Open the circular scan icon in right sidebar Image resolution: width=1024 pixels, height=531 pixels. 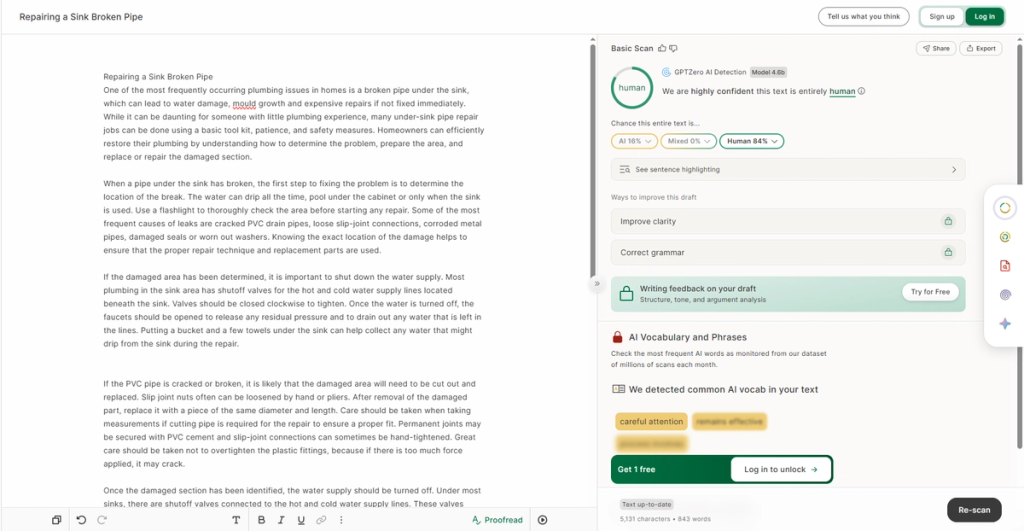[x=1004, y=208]
